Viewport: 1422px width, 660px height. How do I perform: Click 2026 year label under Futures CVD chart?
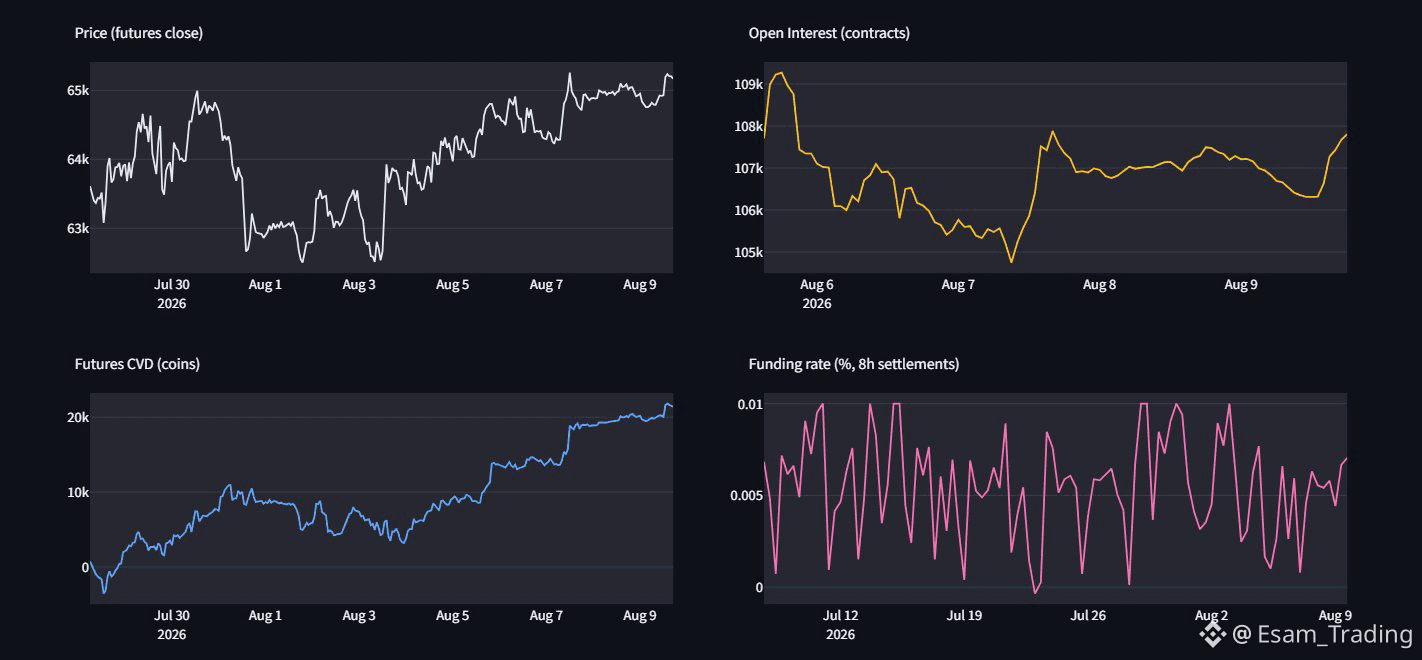point(172,634)
